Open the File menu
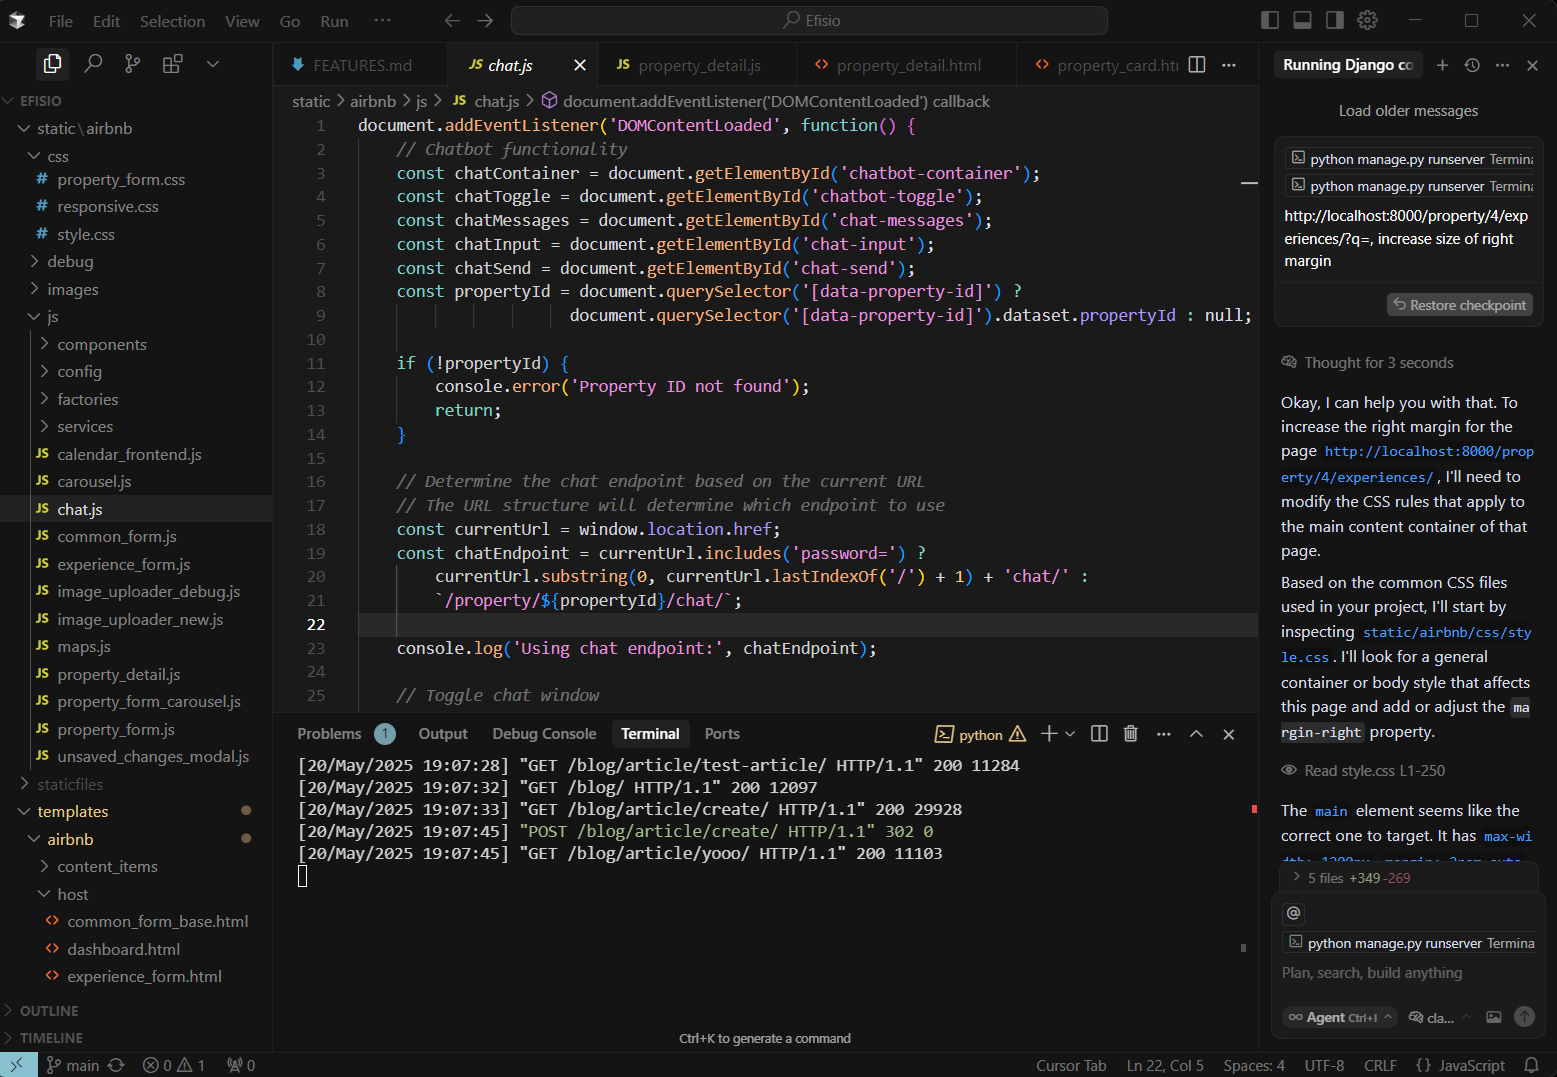 [60, 21]
